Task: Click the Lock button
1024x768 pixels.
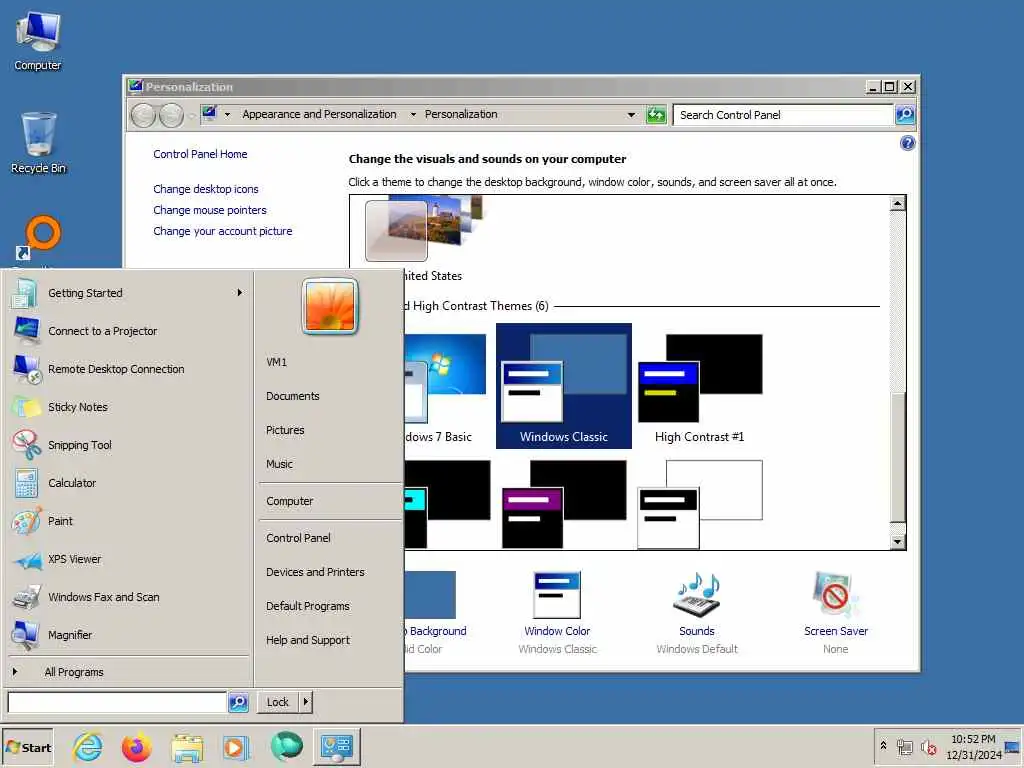Action: [x=278, y=702]
